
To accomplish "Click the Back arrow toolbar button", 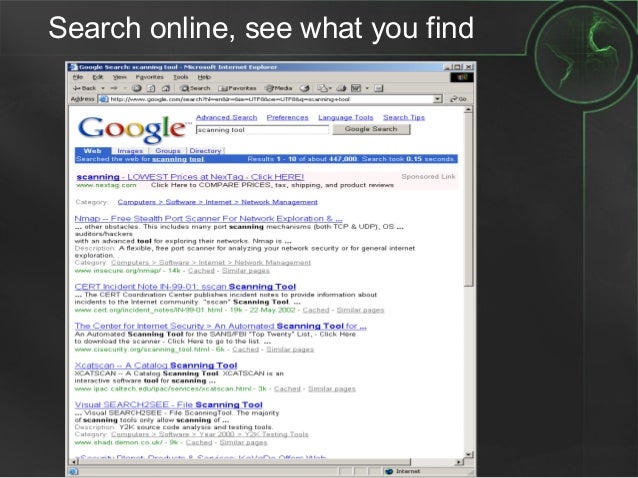I will [x=84, y=88].
